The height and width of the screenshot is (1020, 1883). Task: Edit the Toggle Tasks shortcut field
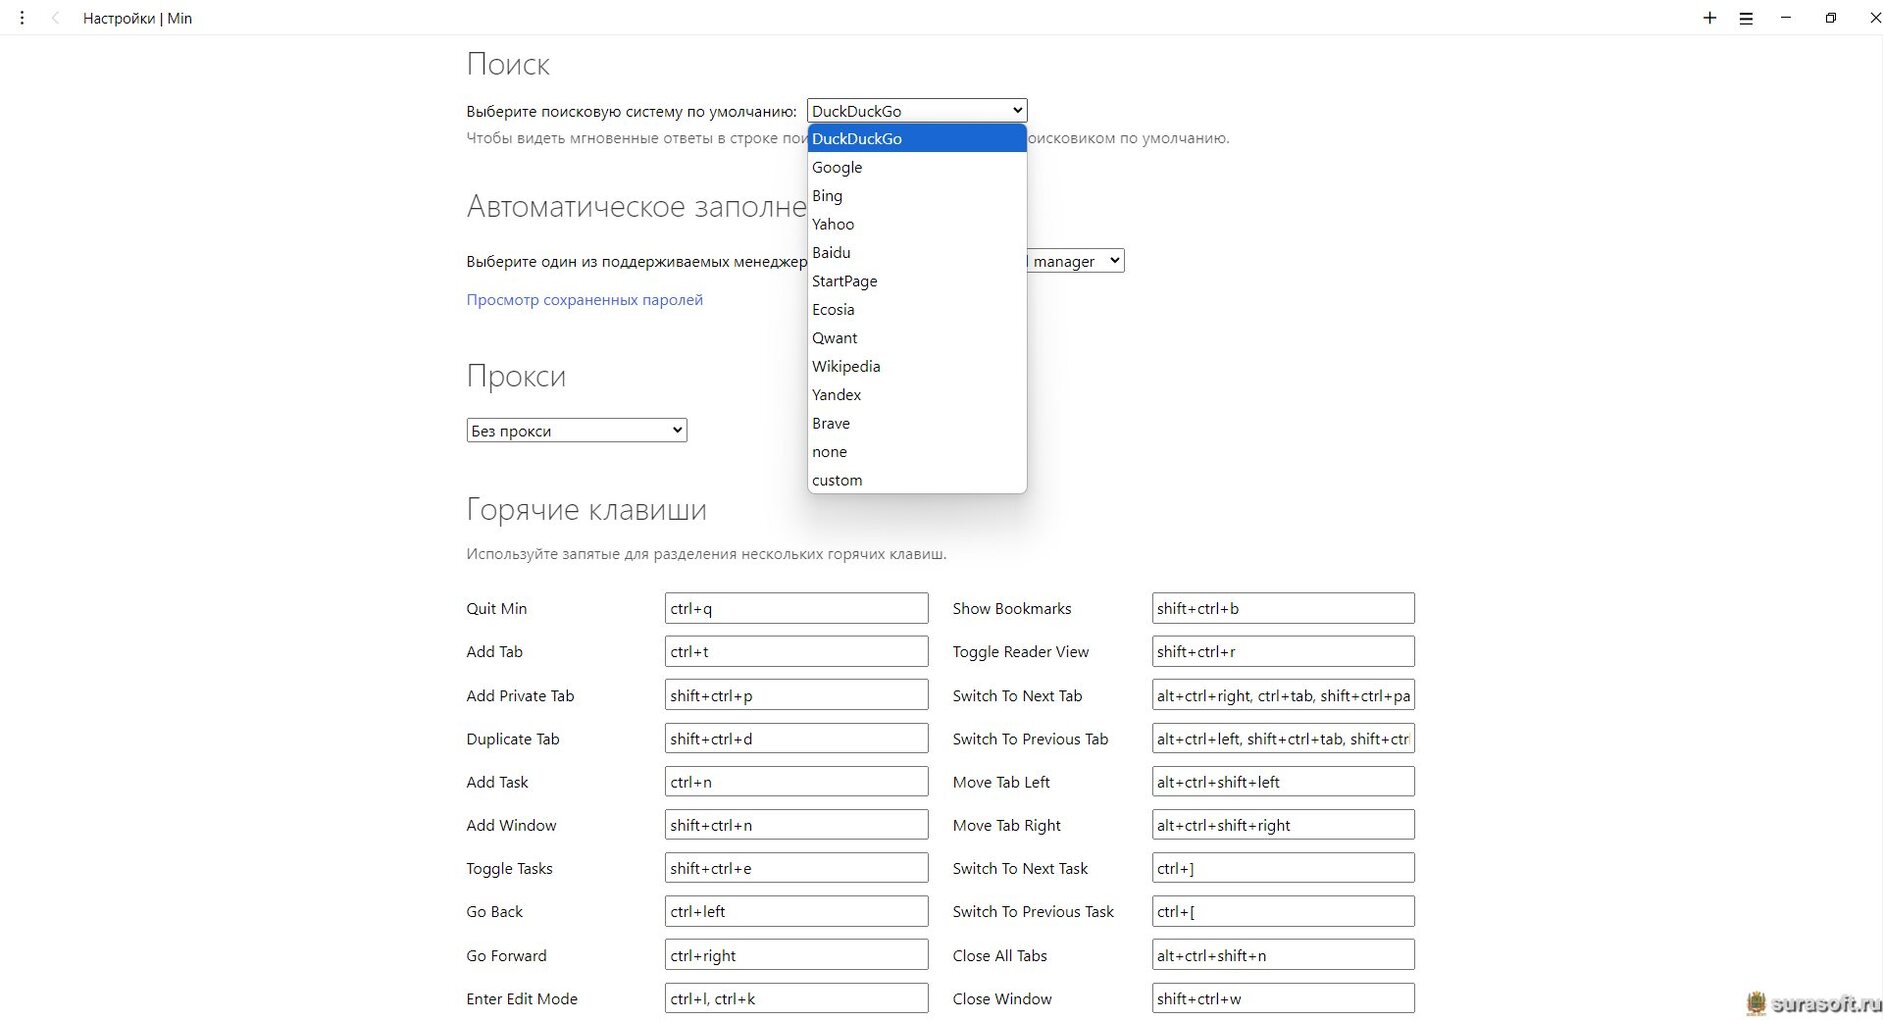point(796,868)
